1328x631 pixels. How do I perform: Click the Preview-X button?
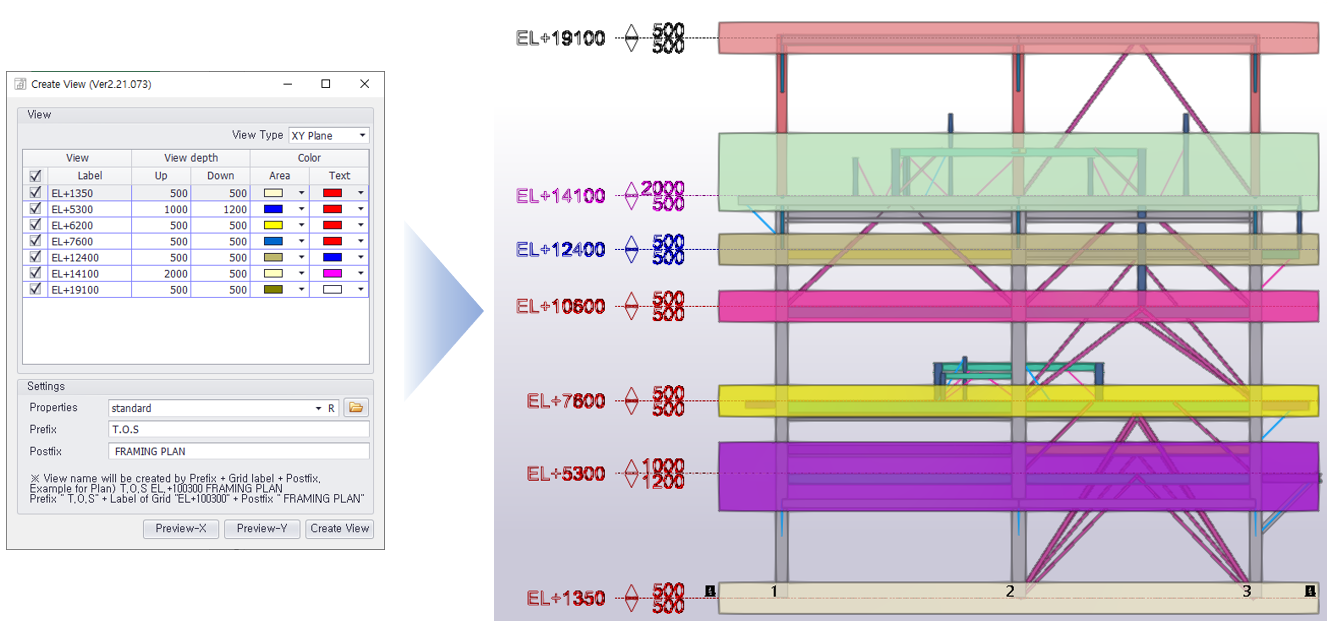coord(181,528)
